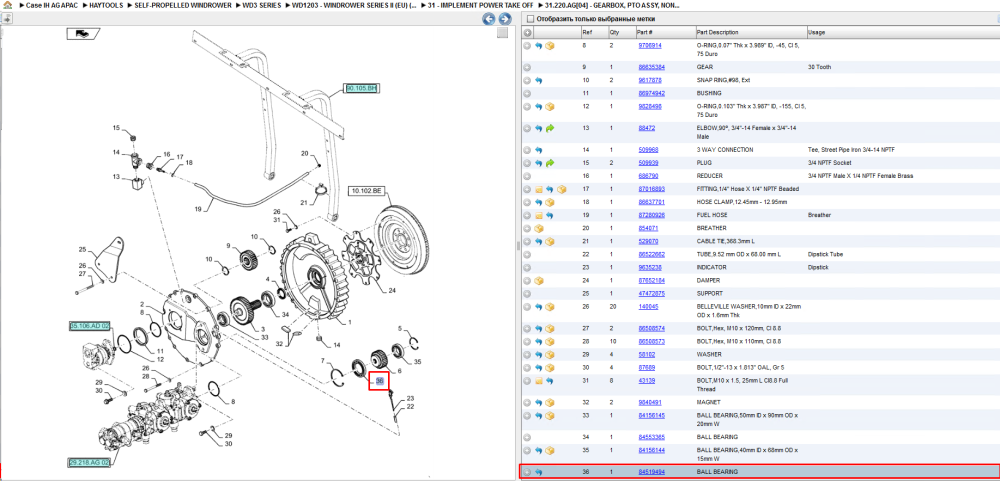Click the small square button at diagram corner
Screen dimensions: 1000x481
coord(503,33)
